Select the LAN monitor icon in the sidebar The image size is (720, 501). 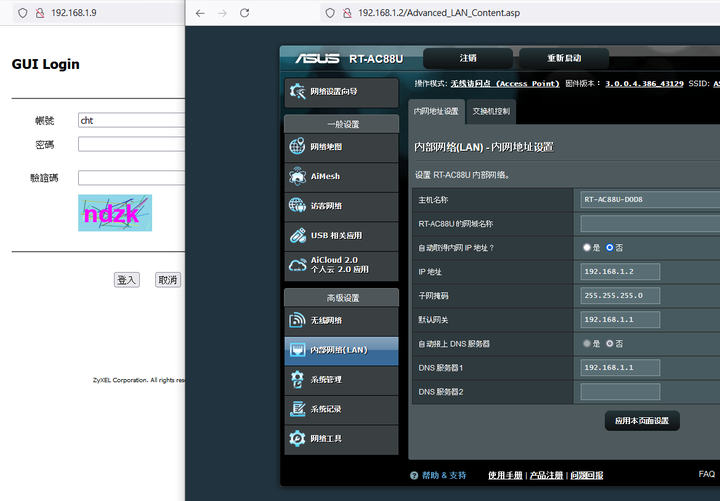pyautogui.click(x=297, y=350)
